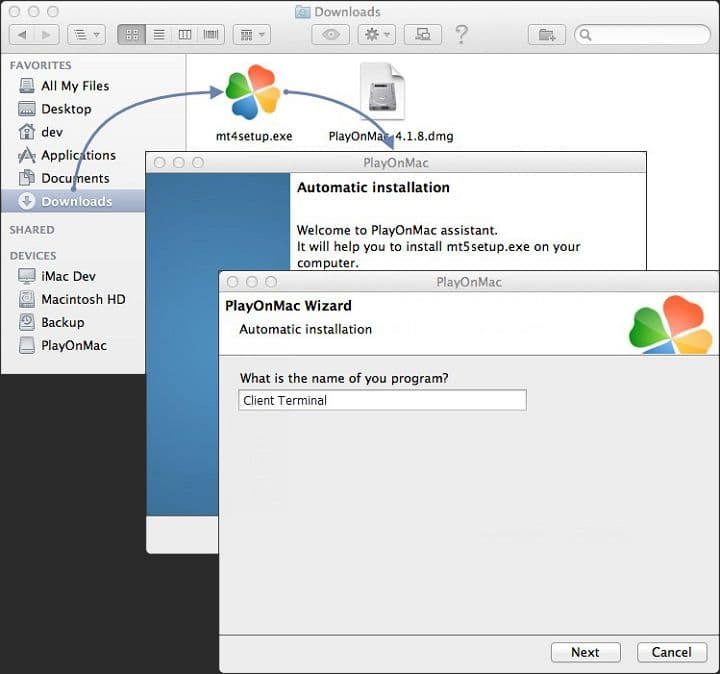Select Downloads in the Favorites sidebar

76,201
